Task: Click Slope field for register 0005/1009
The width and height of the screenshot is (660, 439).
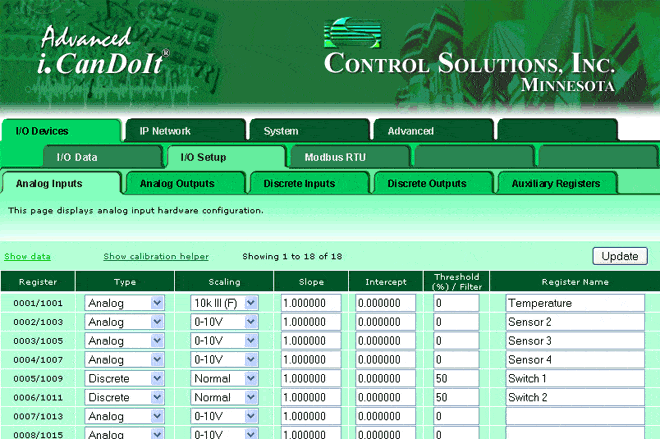Action: click(311, 378)
